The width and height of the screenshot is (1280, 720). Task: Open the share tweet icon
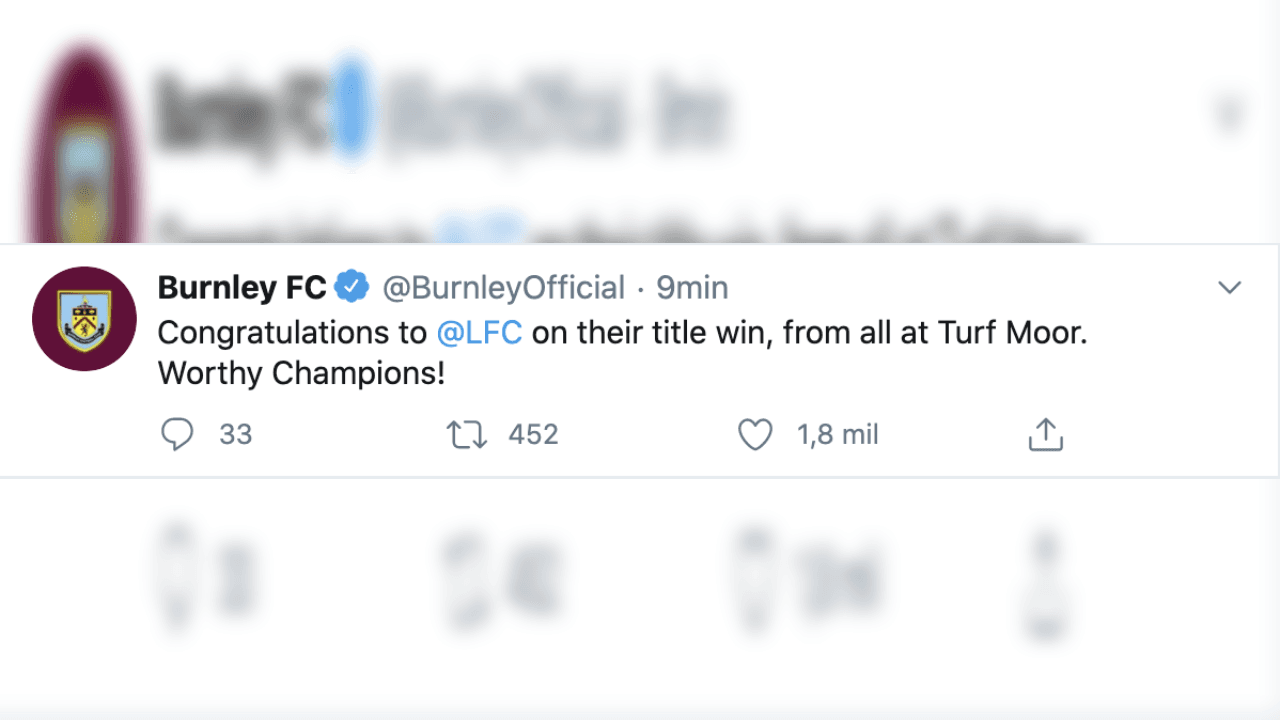pyautogui.click(x=1045, y=434)
